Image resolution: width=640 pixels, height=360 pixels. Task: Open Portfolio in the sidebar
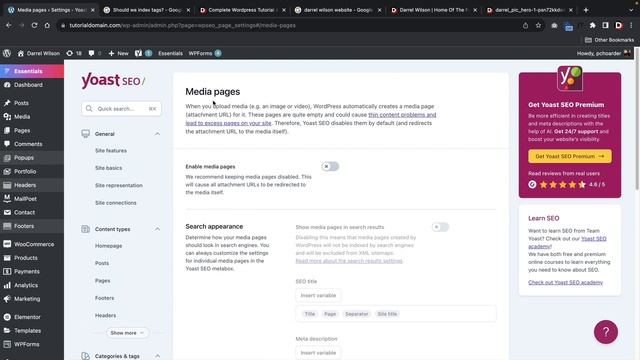coord(25,171)
